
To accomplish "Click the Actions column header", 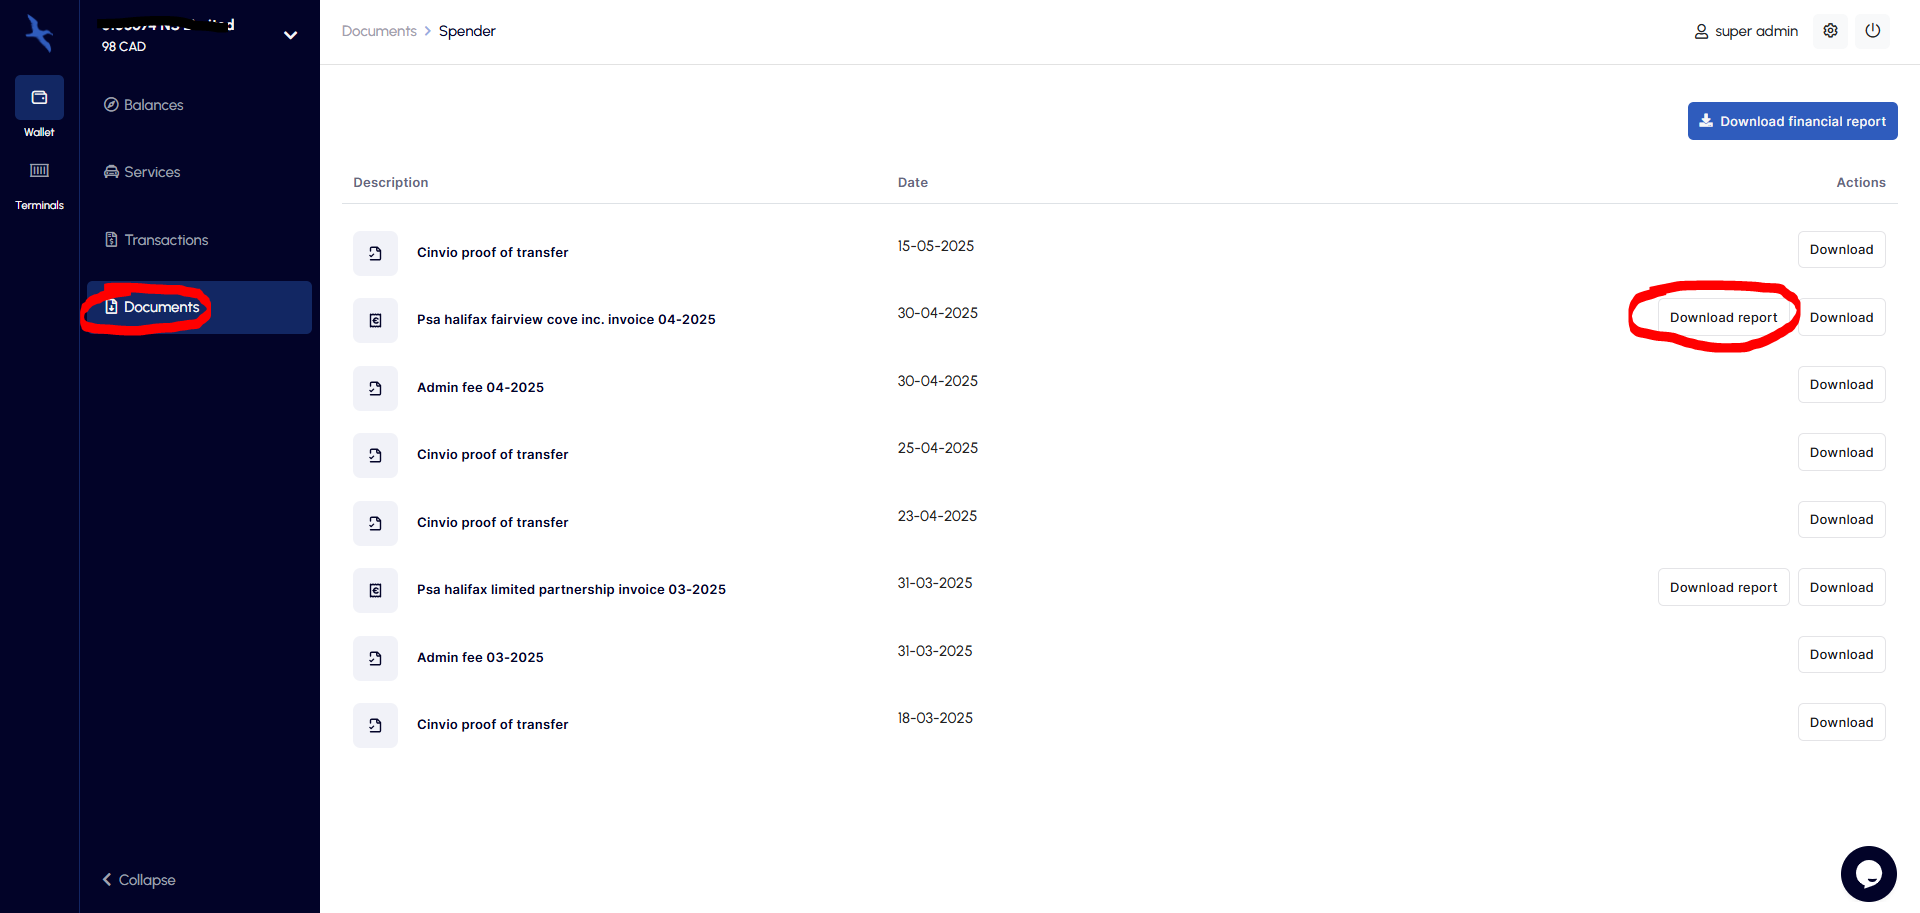I will click(1861, 182).
